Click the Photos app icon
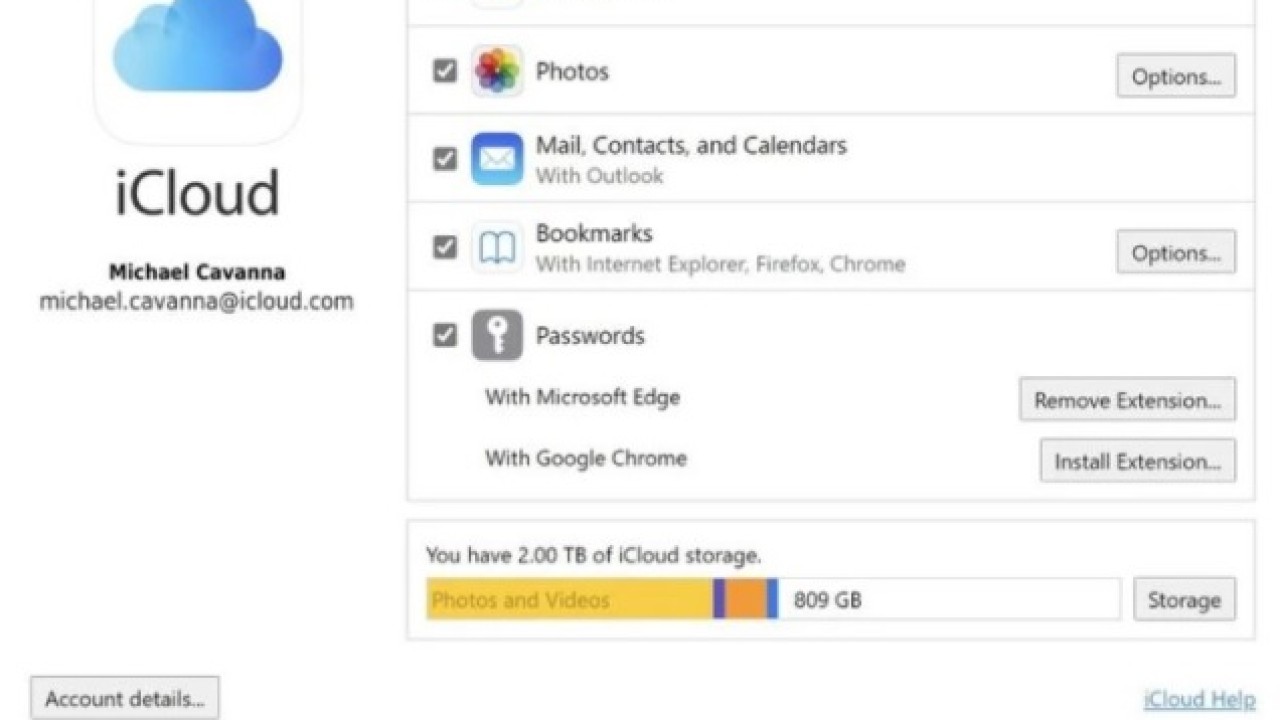This screenshot has height=720, width=1280. tap(497, 71)
